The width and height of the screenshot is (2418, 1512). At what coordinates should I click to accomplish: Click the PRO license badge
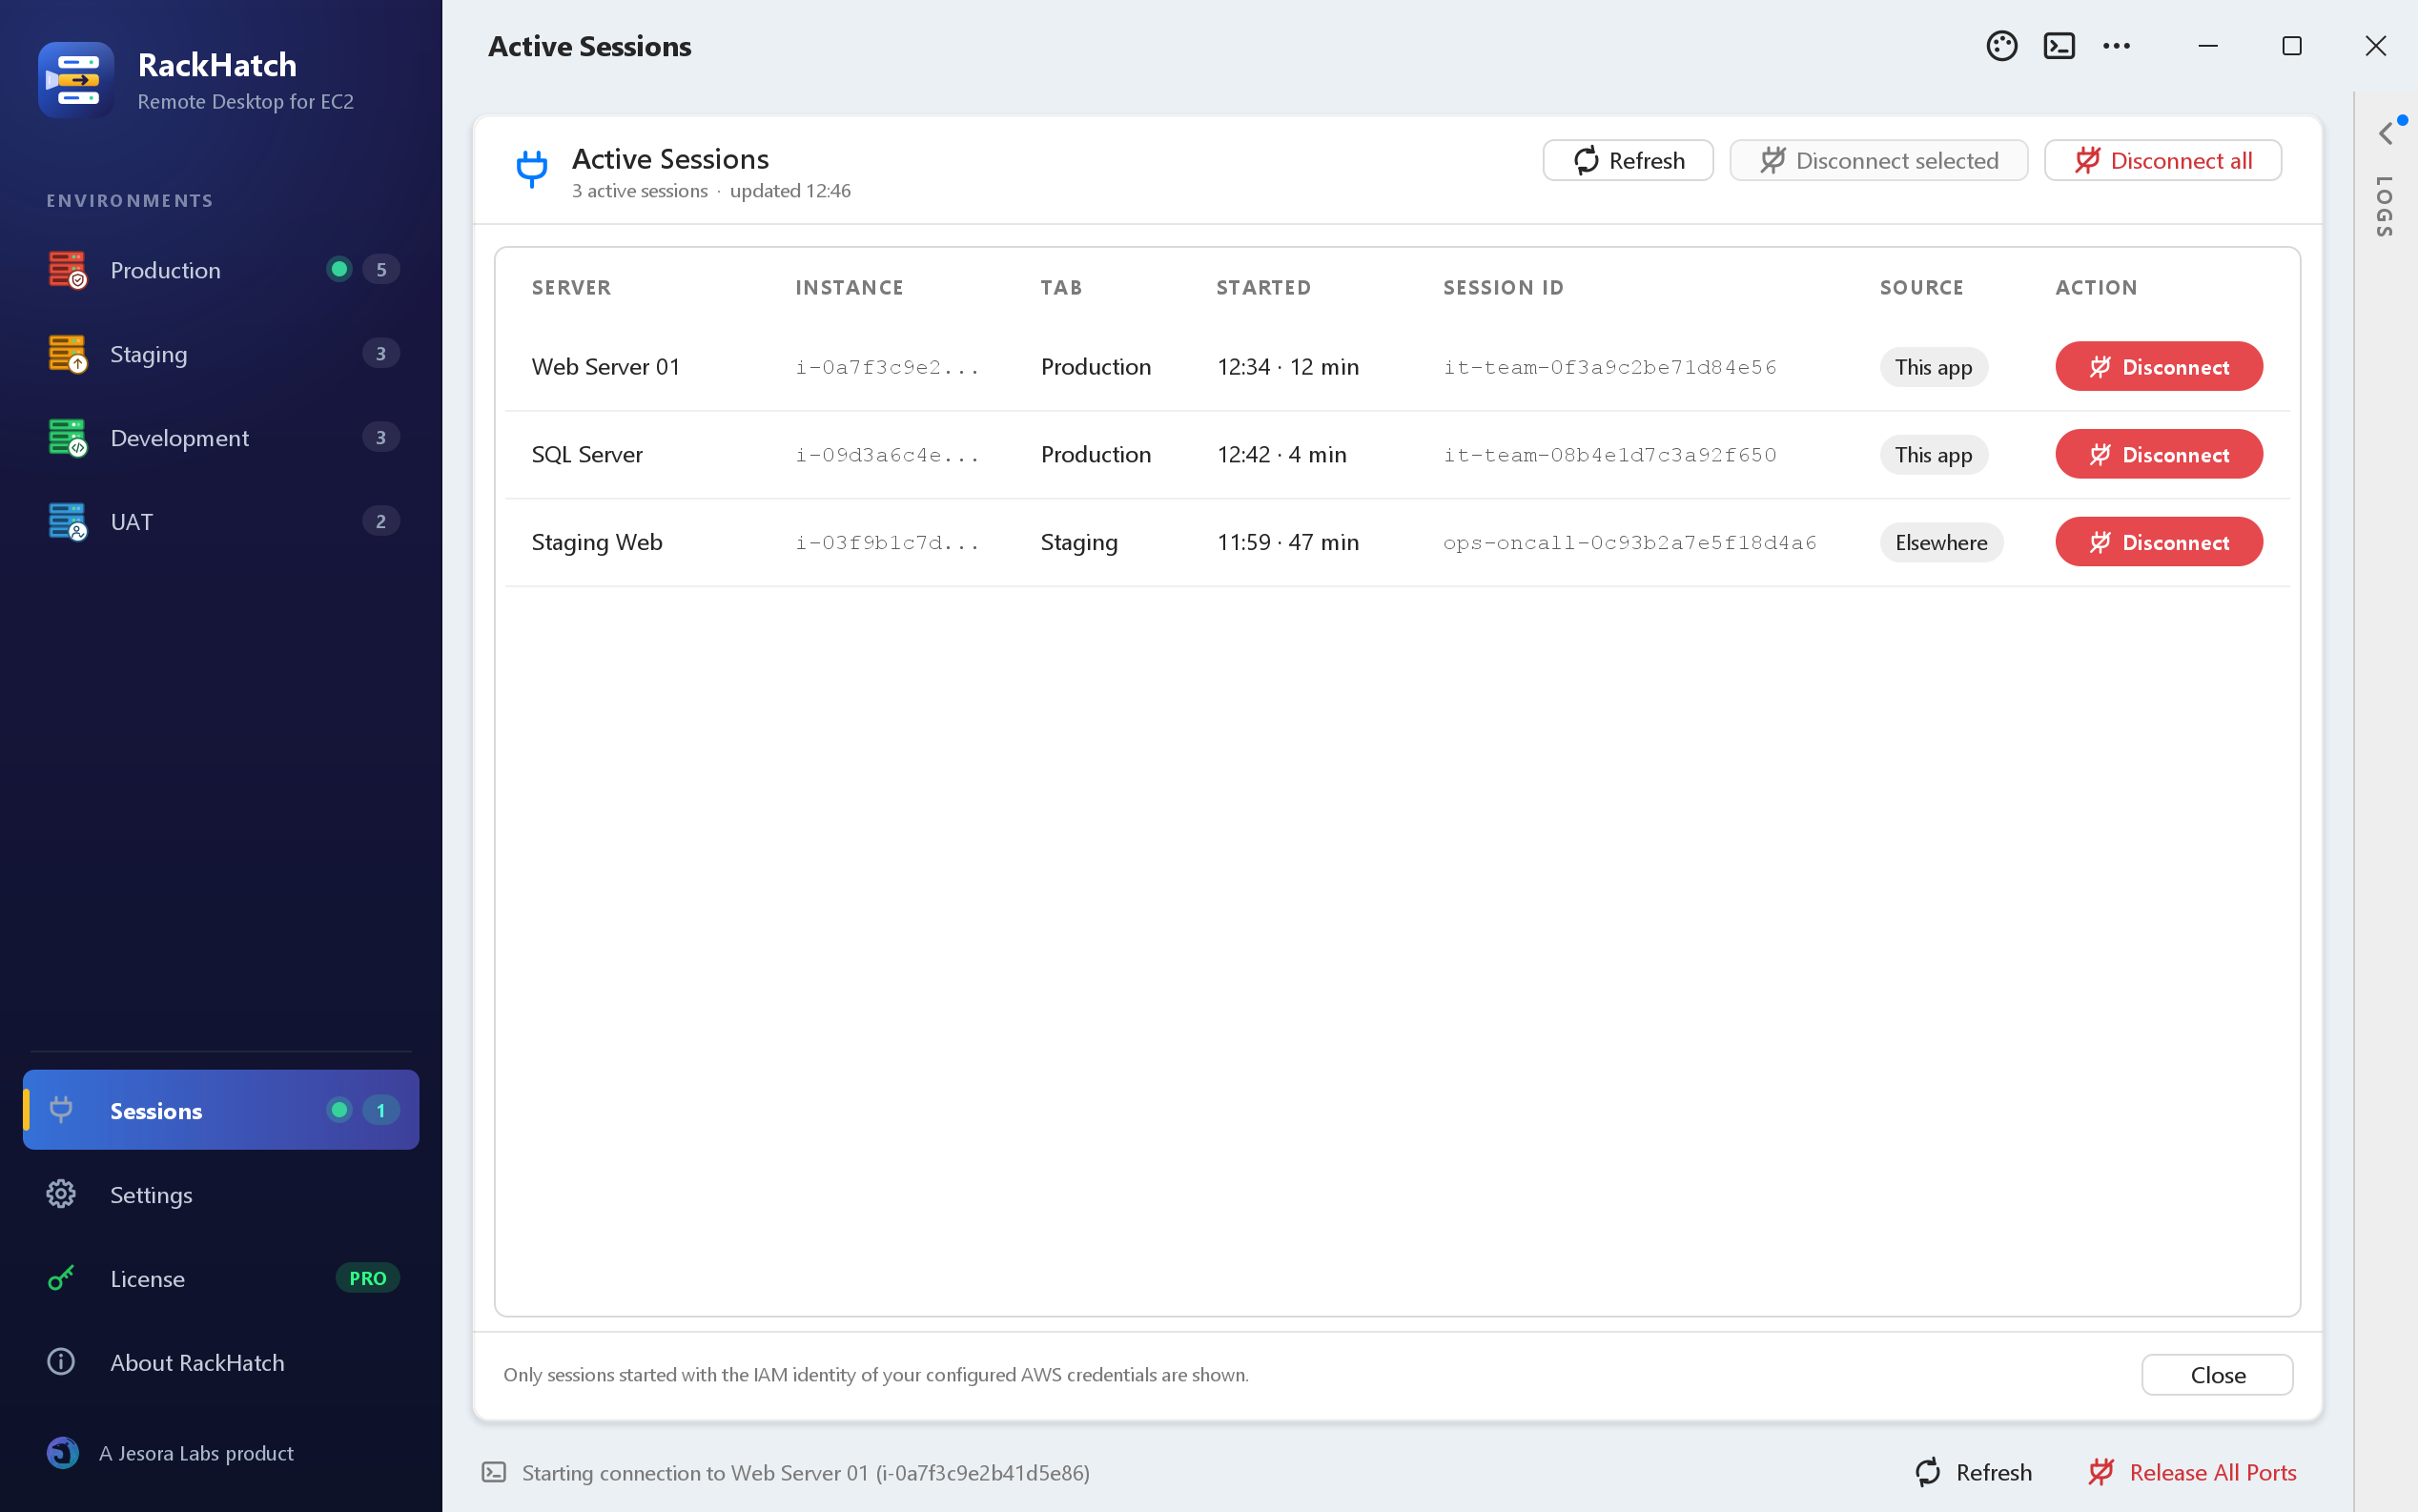pos(367,1277)
